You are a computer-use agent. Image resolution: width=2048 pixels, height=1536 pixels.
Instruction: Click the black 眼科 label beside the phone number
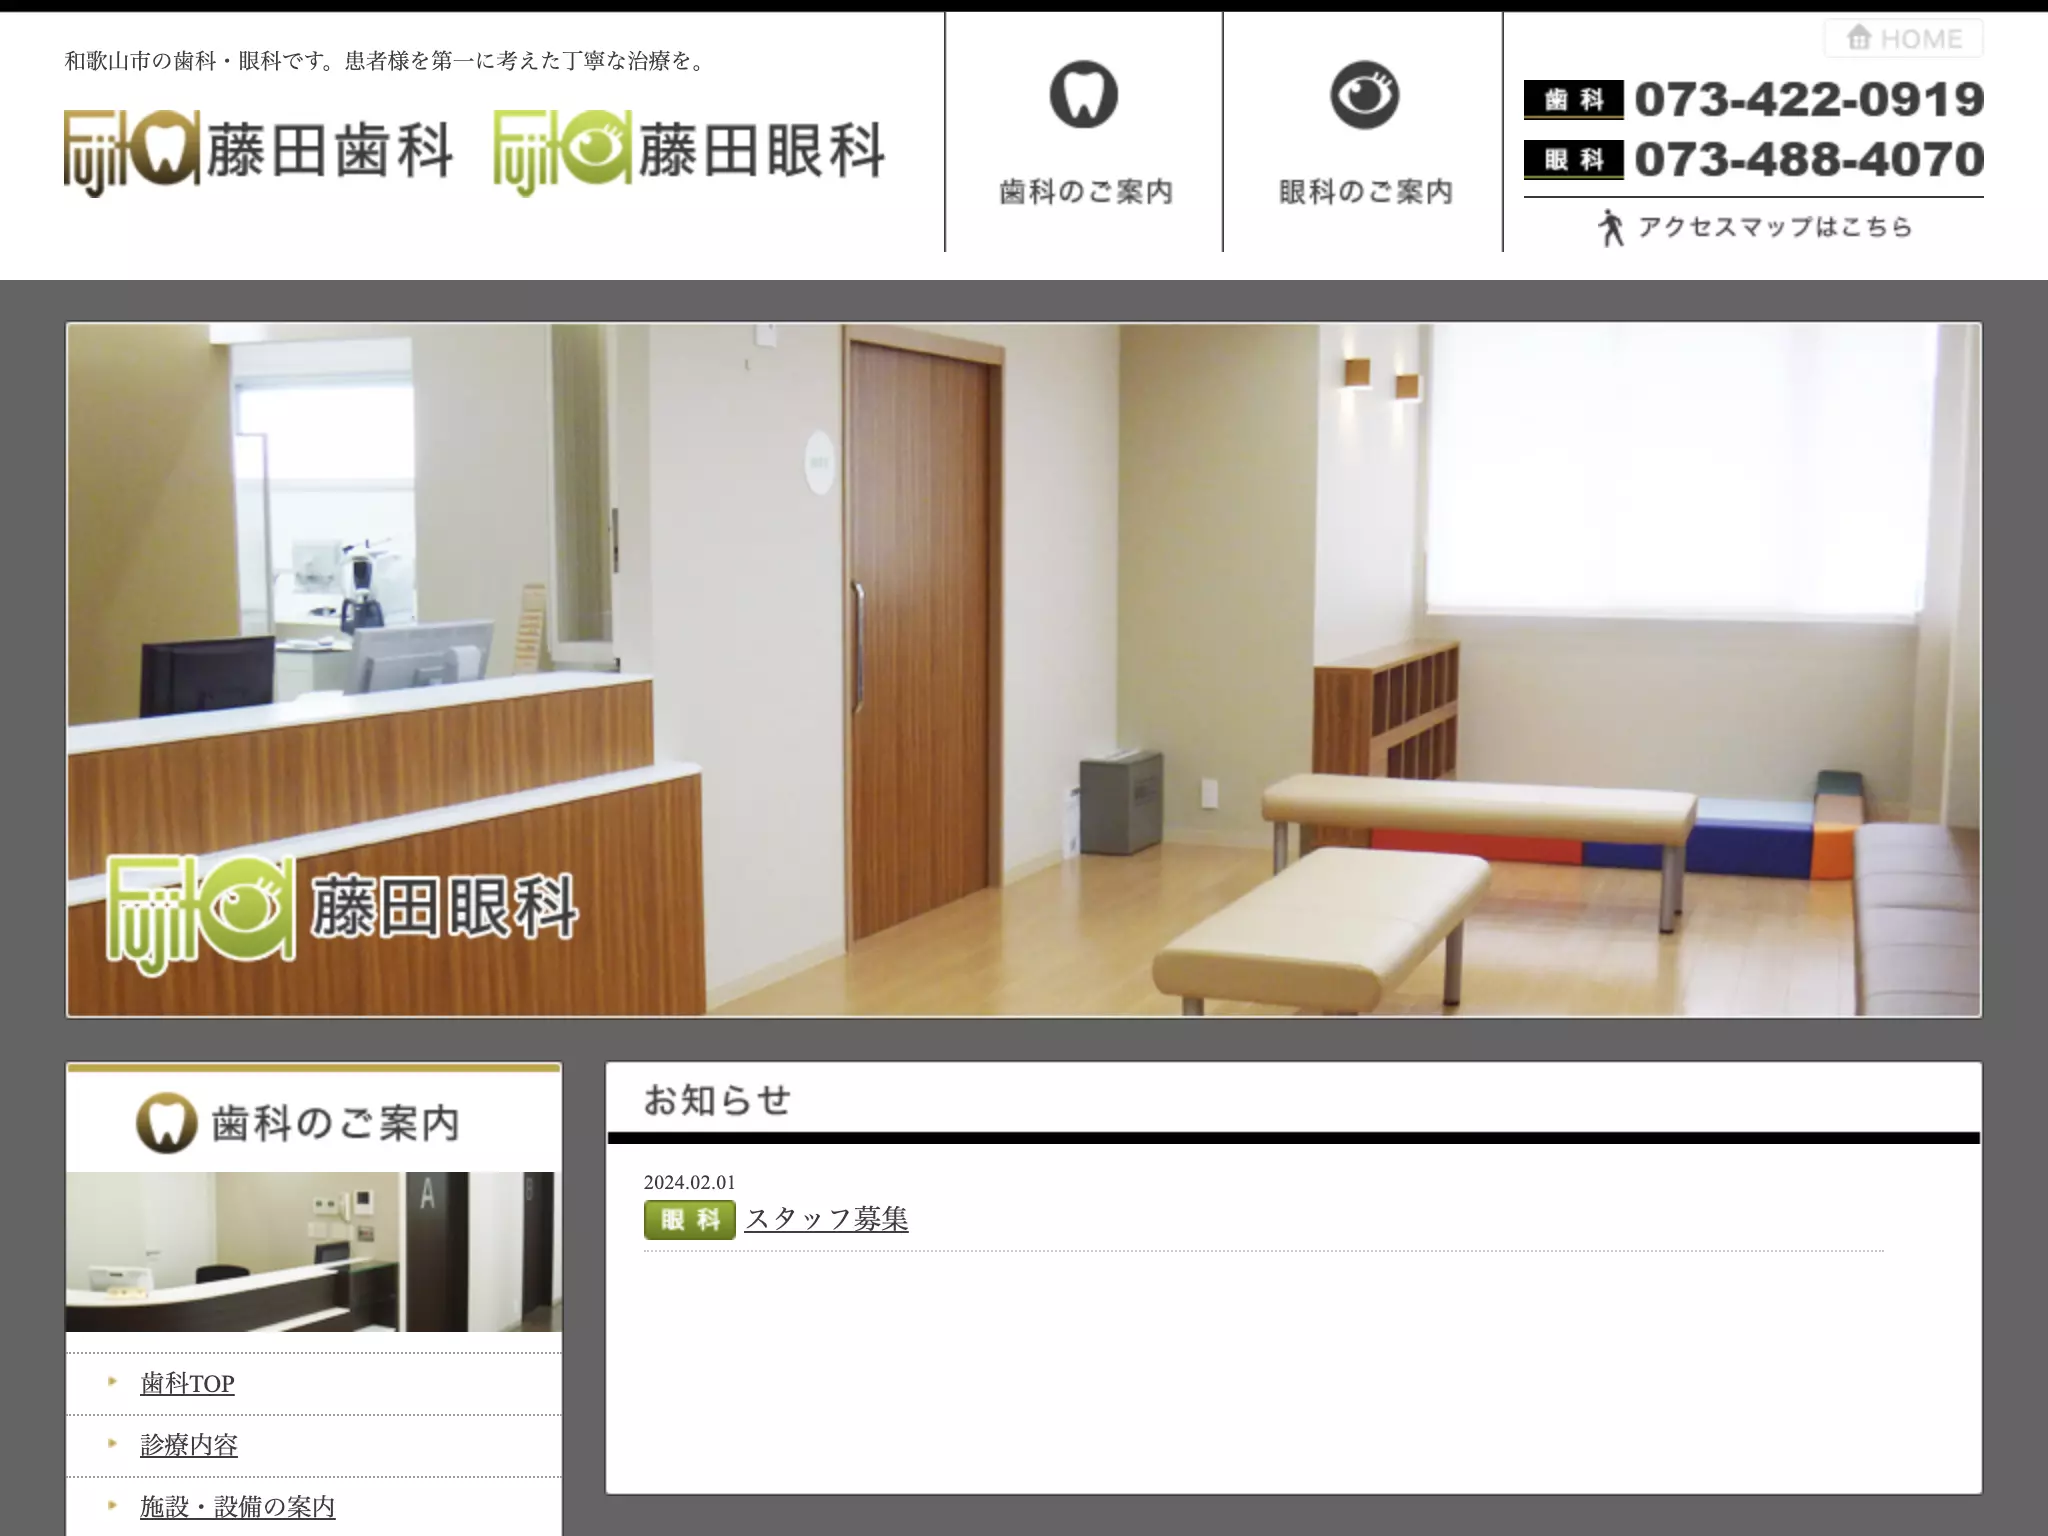pyautogui.click(x=1573, y=159)
